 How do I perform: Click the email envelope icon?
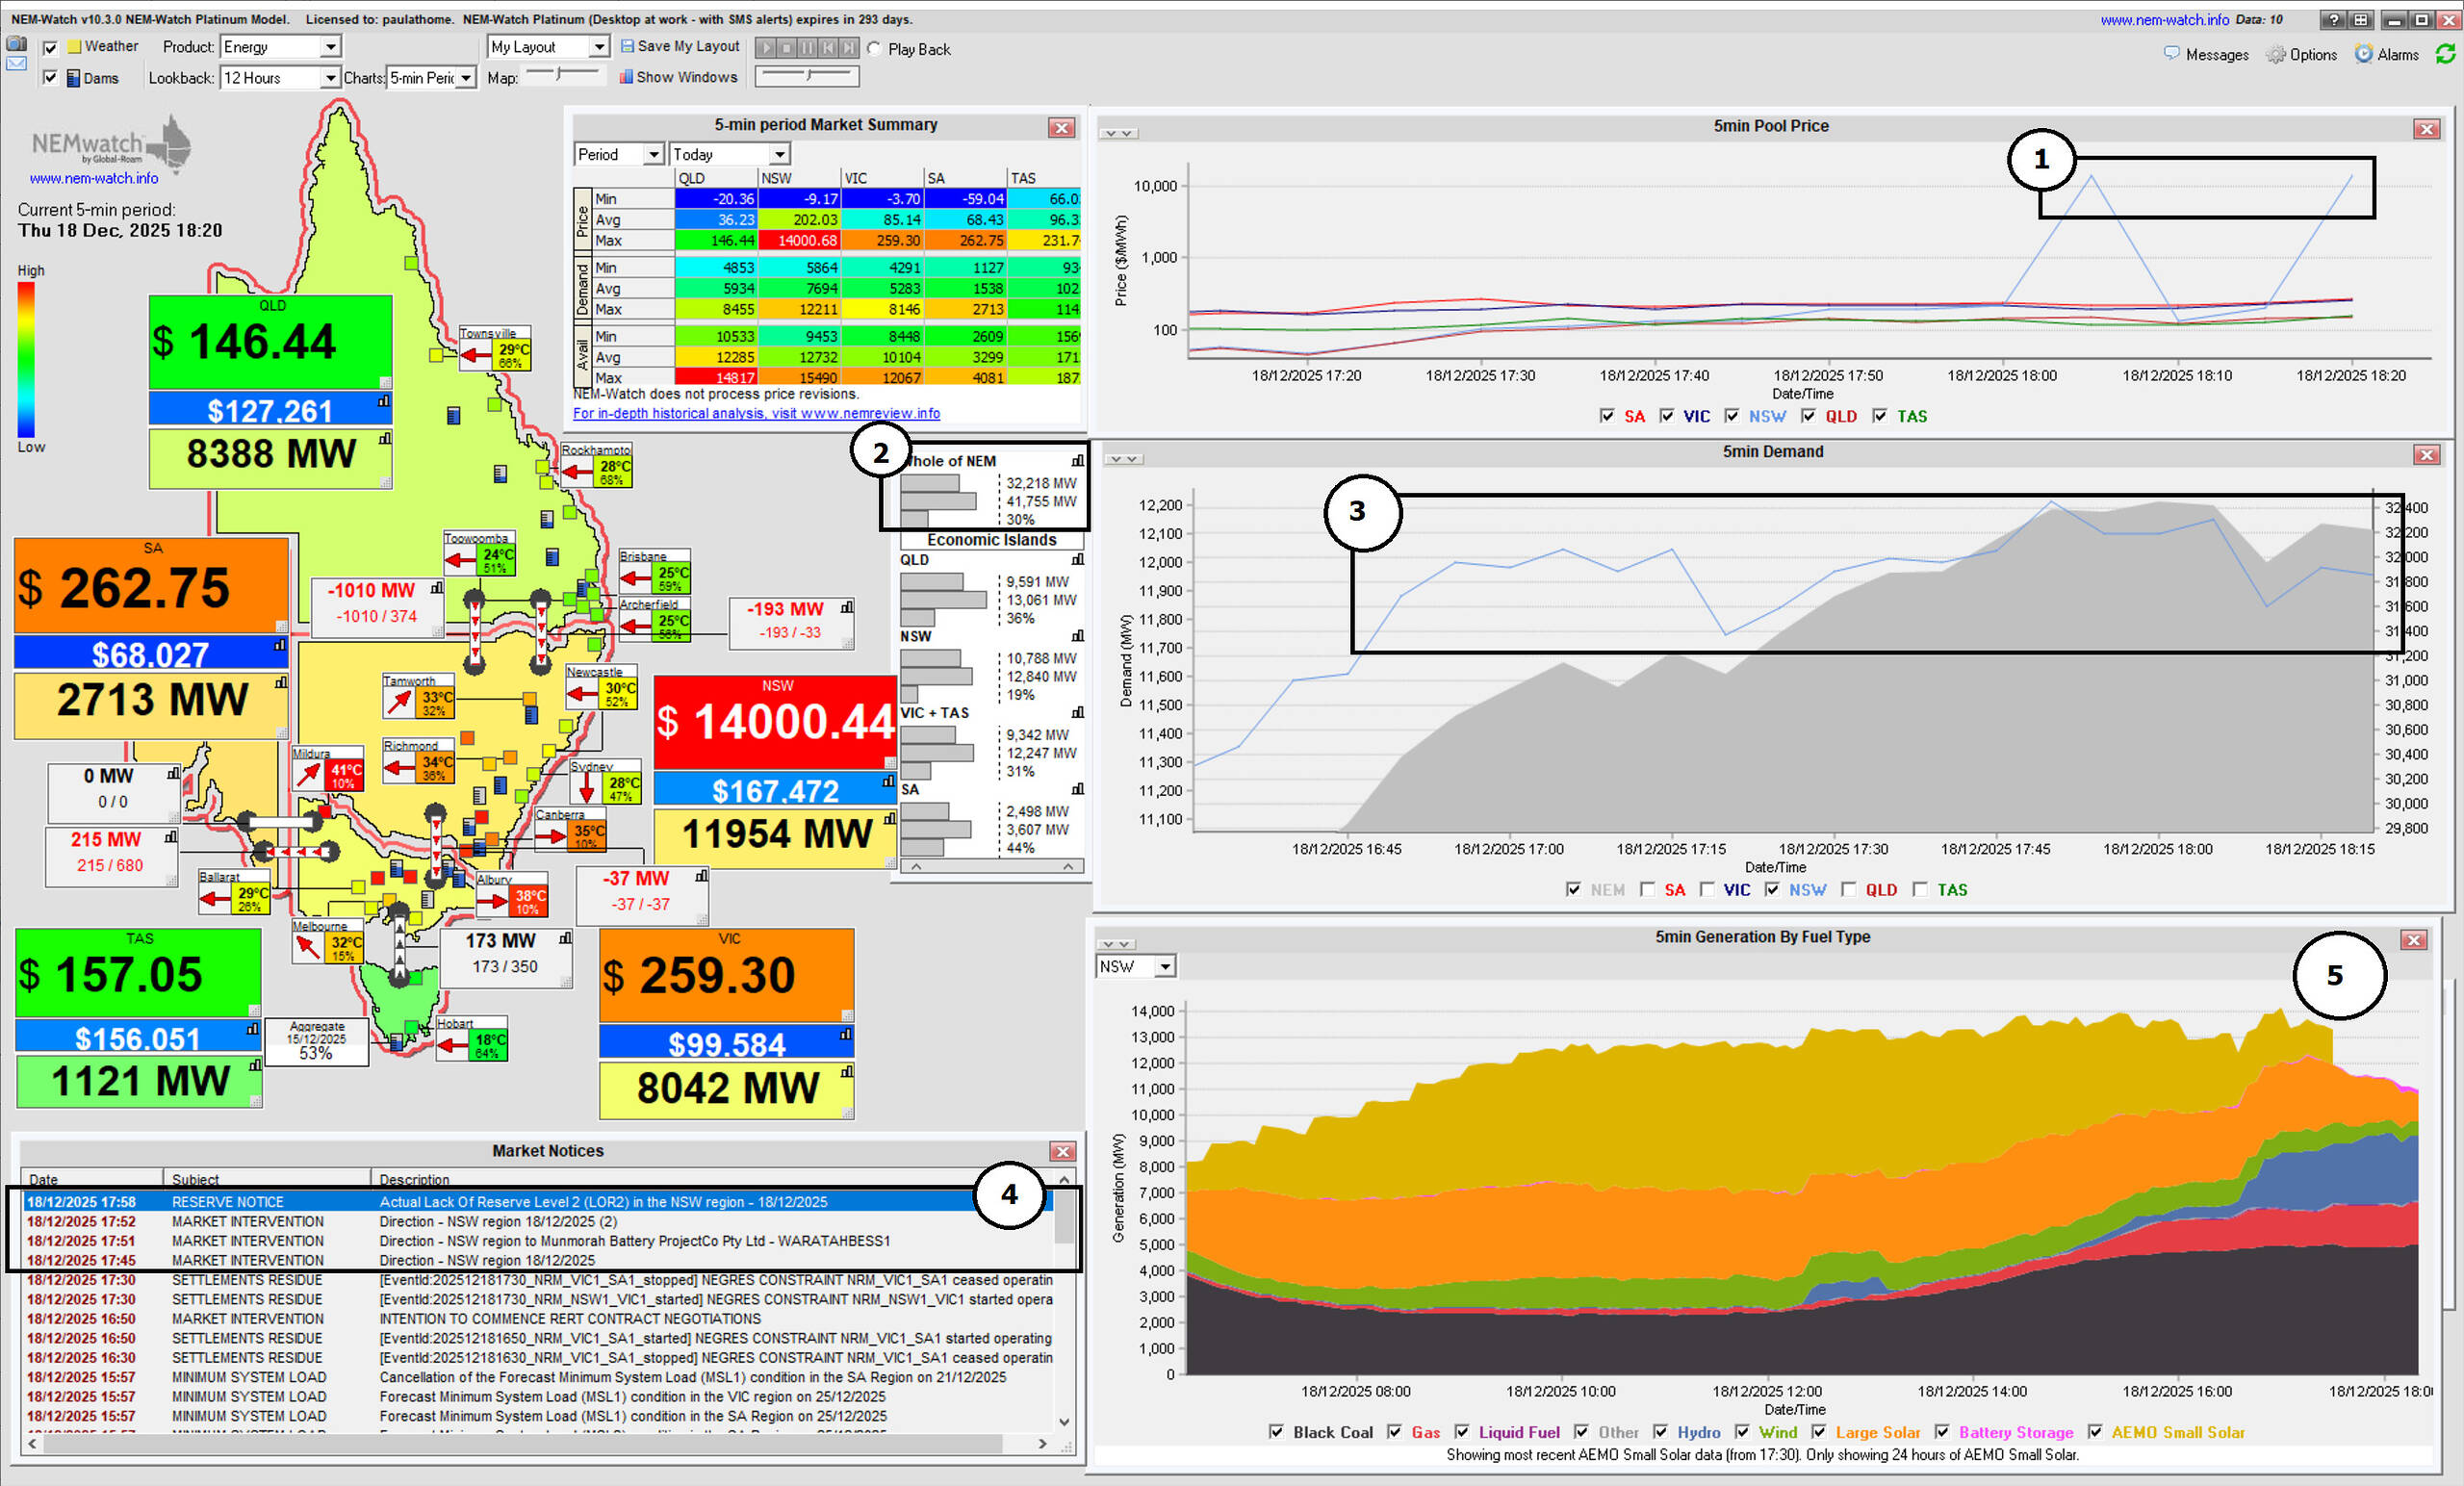click(x=16, y=63)
